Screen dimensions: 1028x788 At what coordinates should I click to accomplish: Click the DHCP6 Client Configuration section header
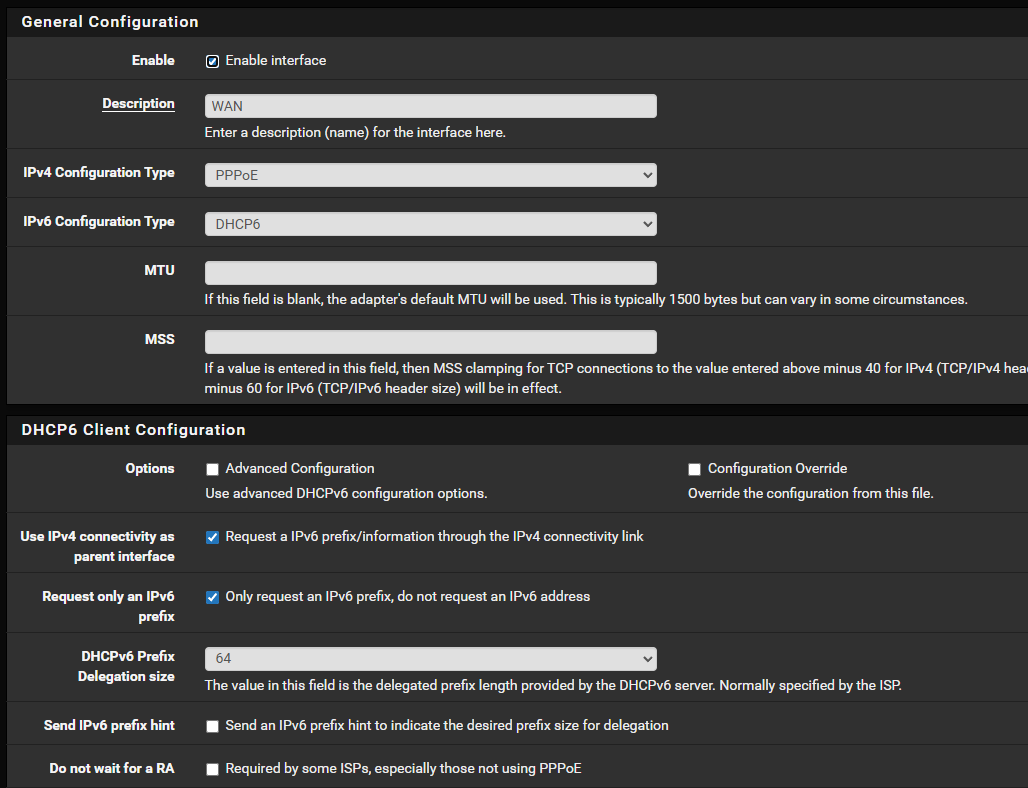133,430
